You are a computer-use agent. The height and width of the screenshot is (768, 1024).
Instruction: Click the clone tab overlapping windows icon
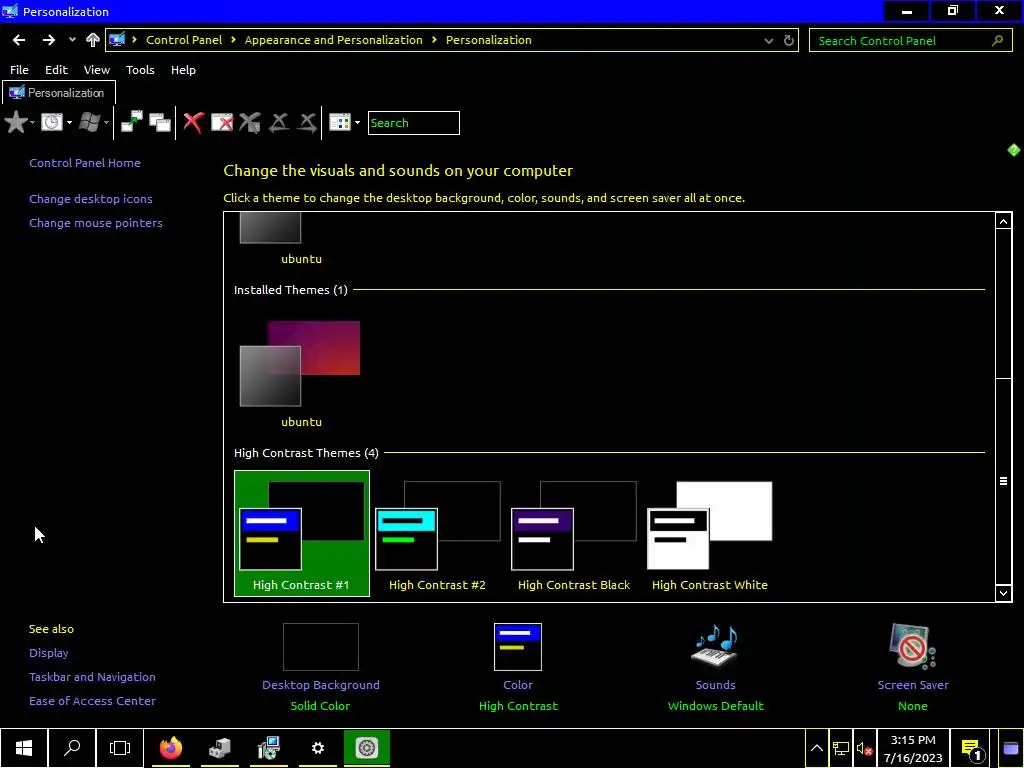160,122
